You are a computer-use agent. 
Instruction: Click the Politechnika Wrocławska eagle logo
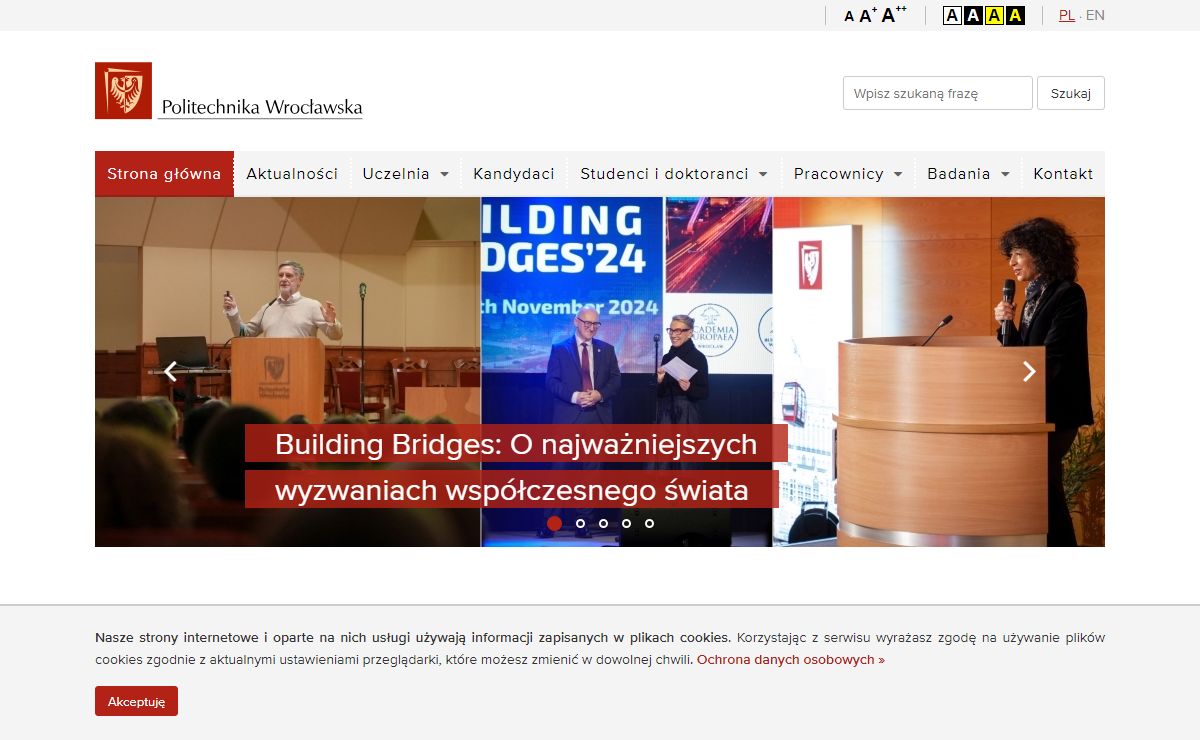point(123,90)
